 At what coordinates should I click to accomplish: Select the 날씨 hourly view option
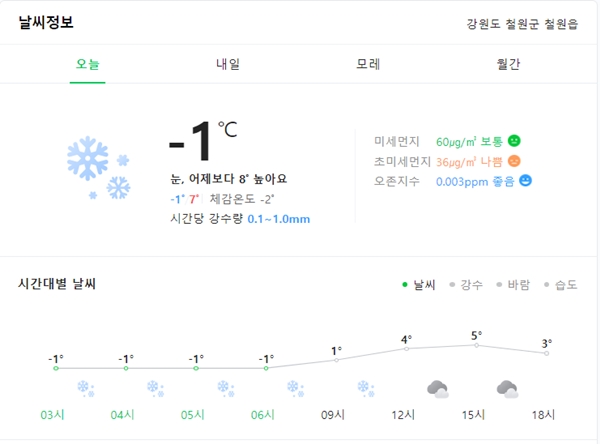pyautogui.click(x=419, y=285)
